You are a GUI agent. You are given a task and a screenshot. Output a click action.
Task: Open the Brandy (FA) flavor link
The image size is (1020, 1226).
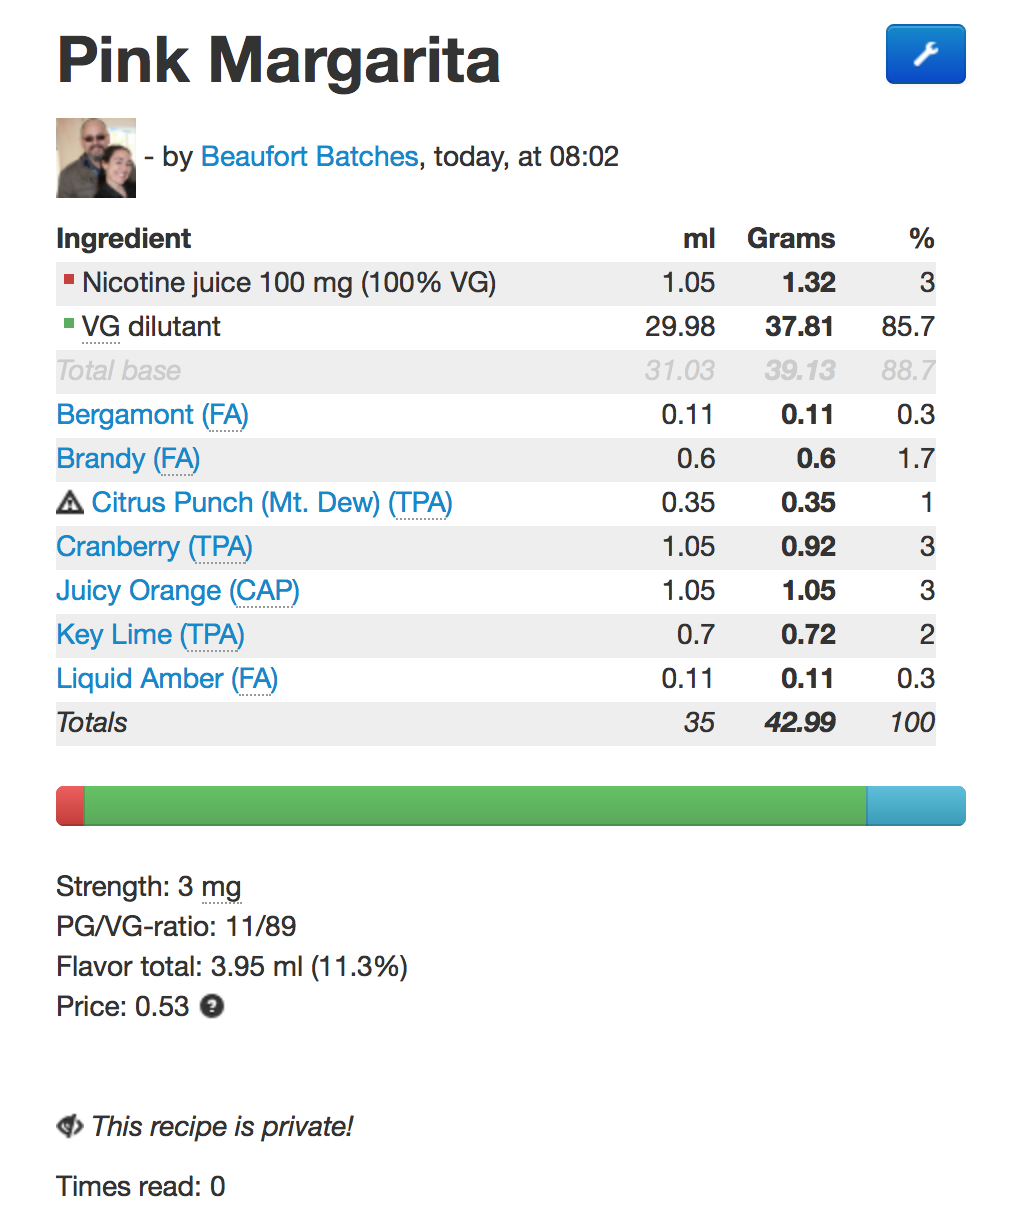(128, 458)
